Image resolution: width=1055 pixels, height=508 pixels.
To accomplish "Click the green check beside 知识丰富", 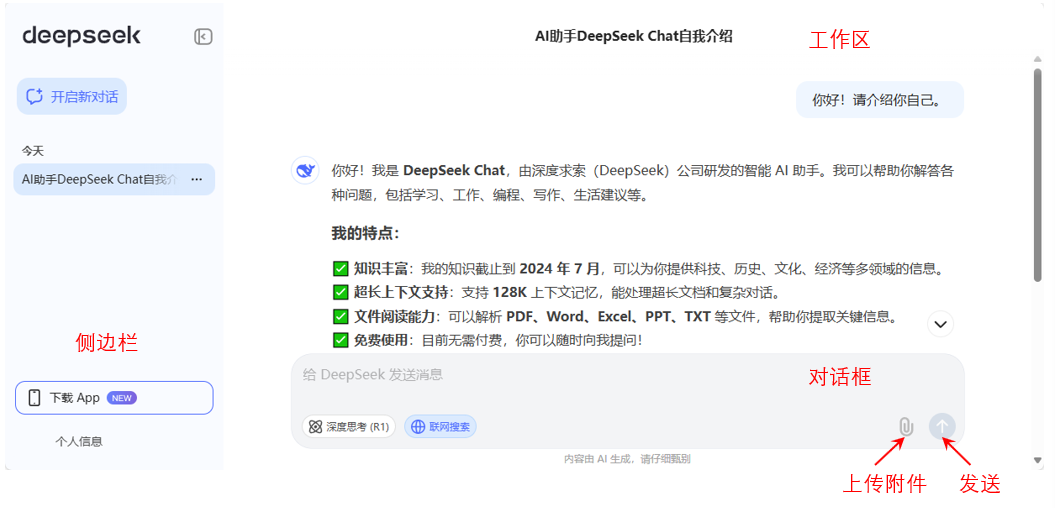I will coord(340,269).
